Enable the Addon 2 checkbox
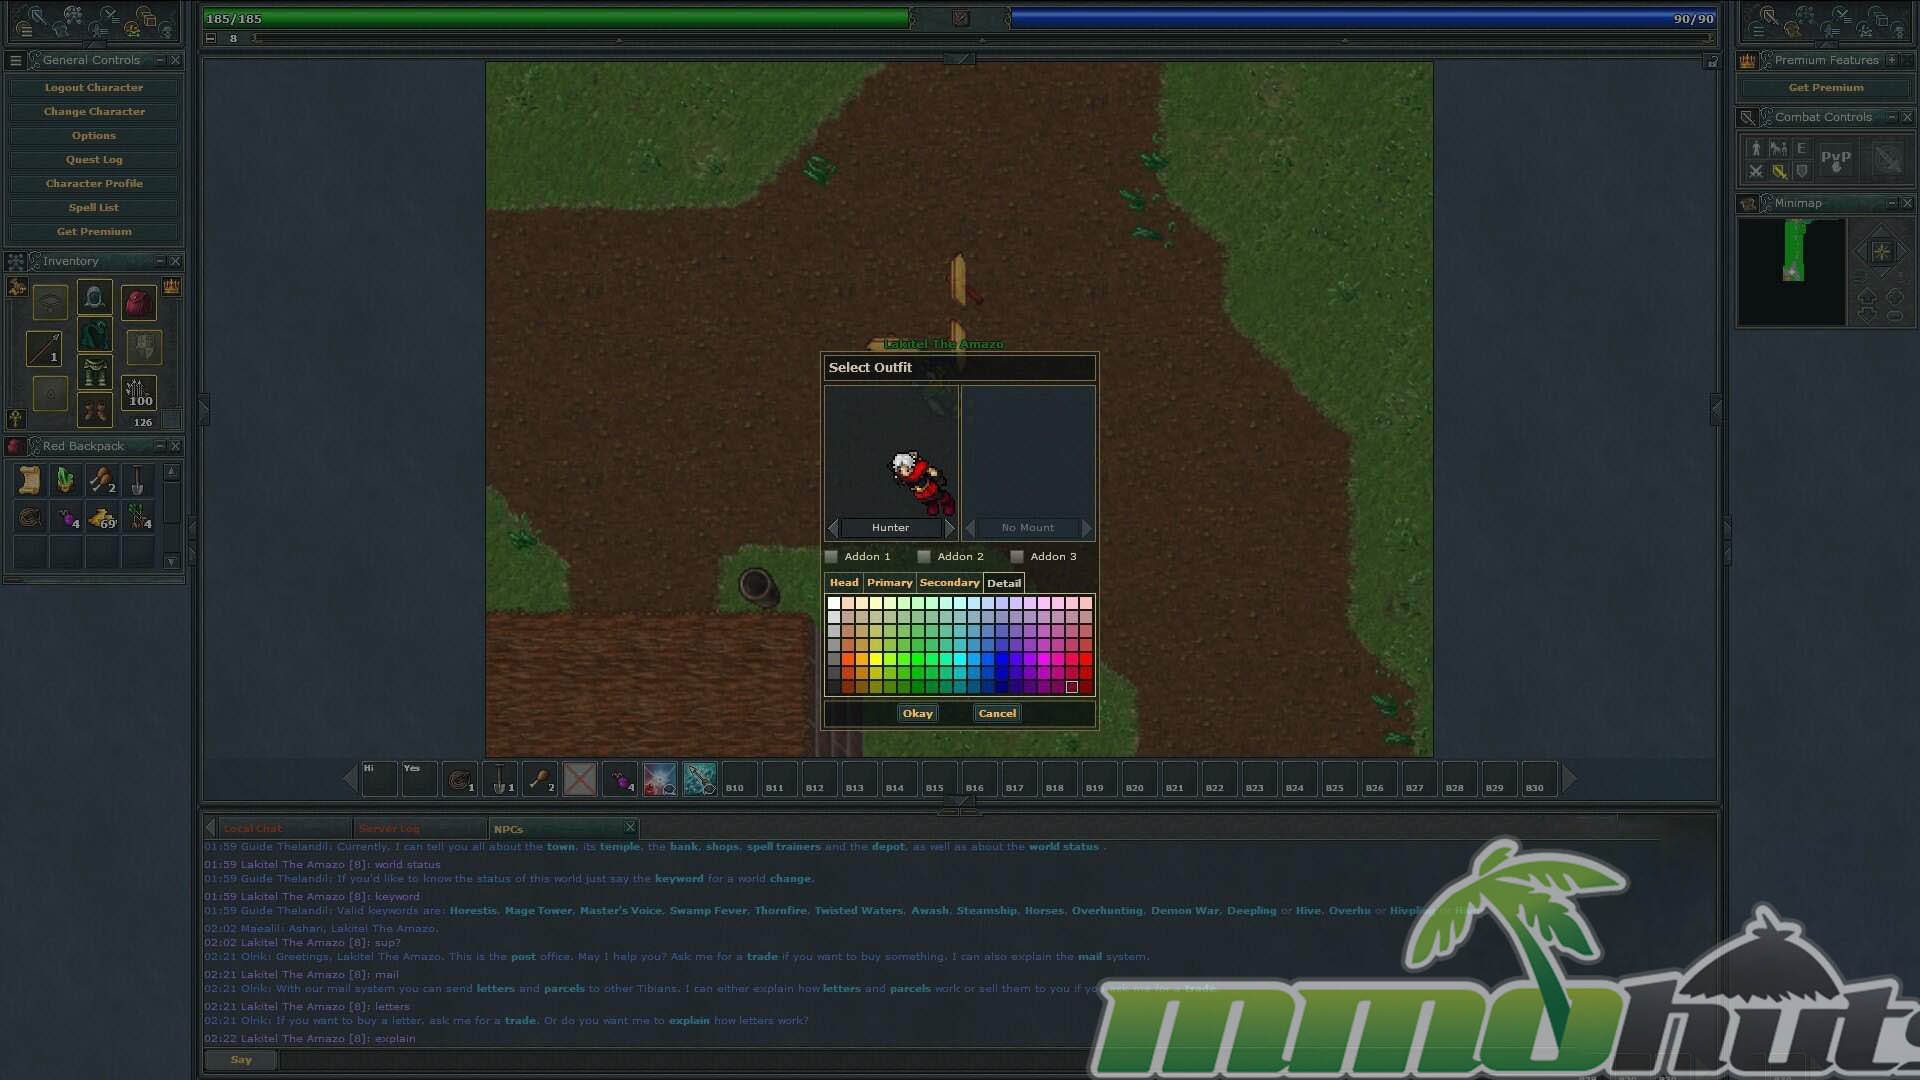The height and width of the screenshot is (1080, 1920). pos(924,557)
